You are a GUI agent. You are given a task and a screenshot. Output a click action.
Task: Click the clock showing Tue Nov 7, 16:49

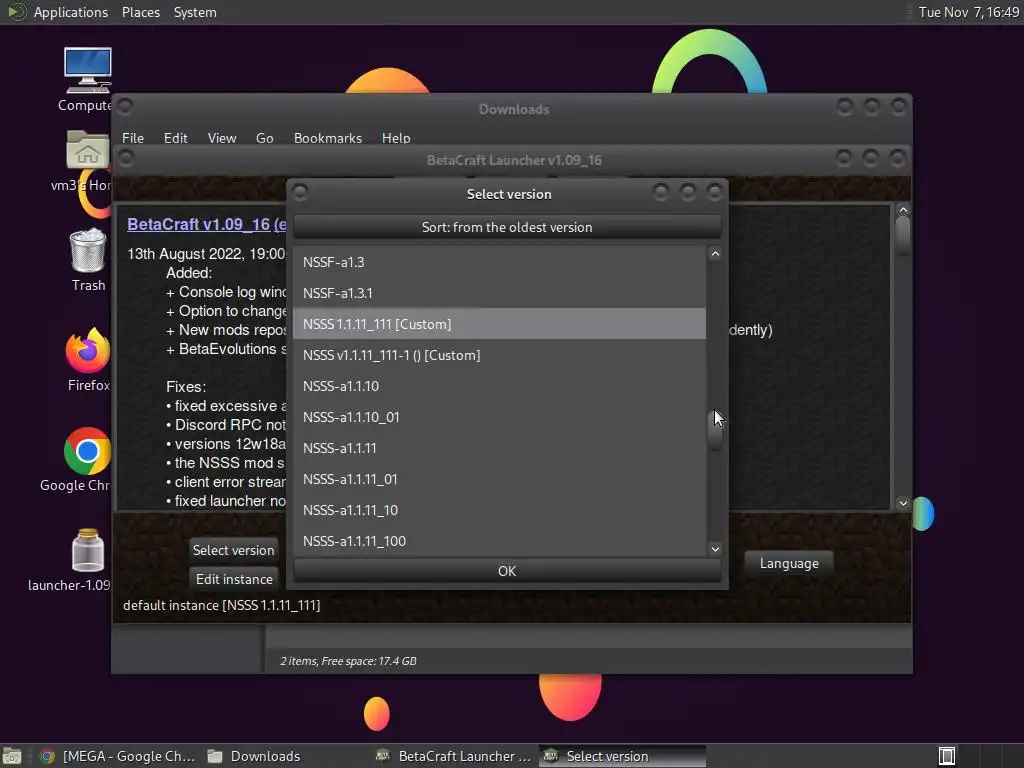point(968,12)
